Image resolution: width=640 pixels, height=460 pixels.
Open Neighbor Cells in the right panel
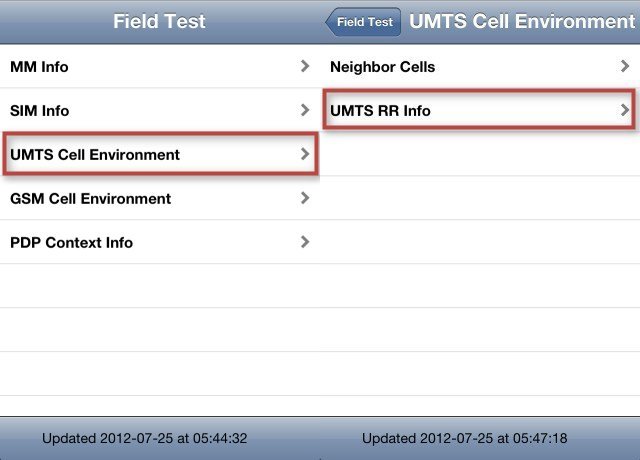[480, 66]
